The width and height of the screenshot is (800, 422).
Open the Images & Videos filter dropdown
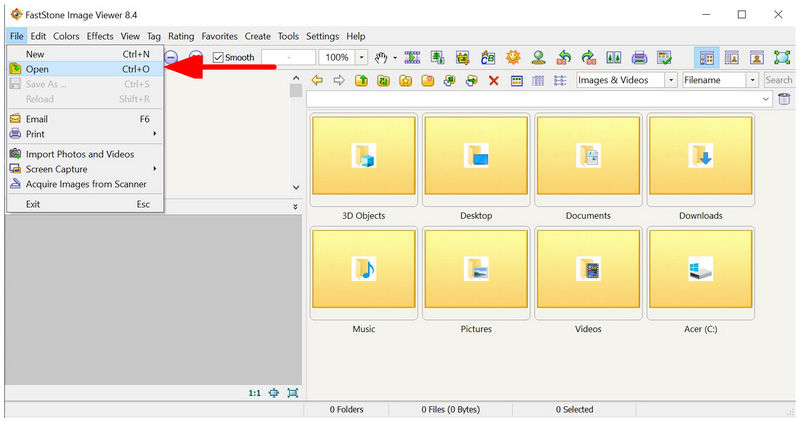pyautogui.click(x=671, y=80)
